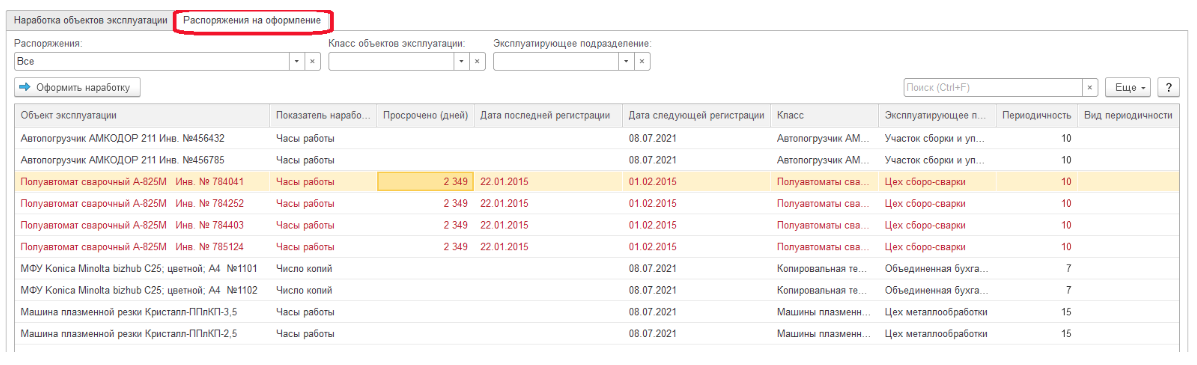The image size is (1197, 365).
Task: Open help with the ? button
Action: [x=1169, y=87]
